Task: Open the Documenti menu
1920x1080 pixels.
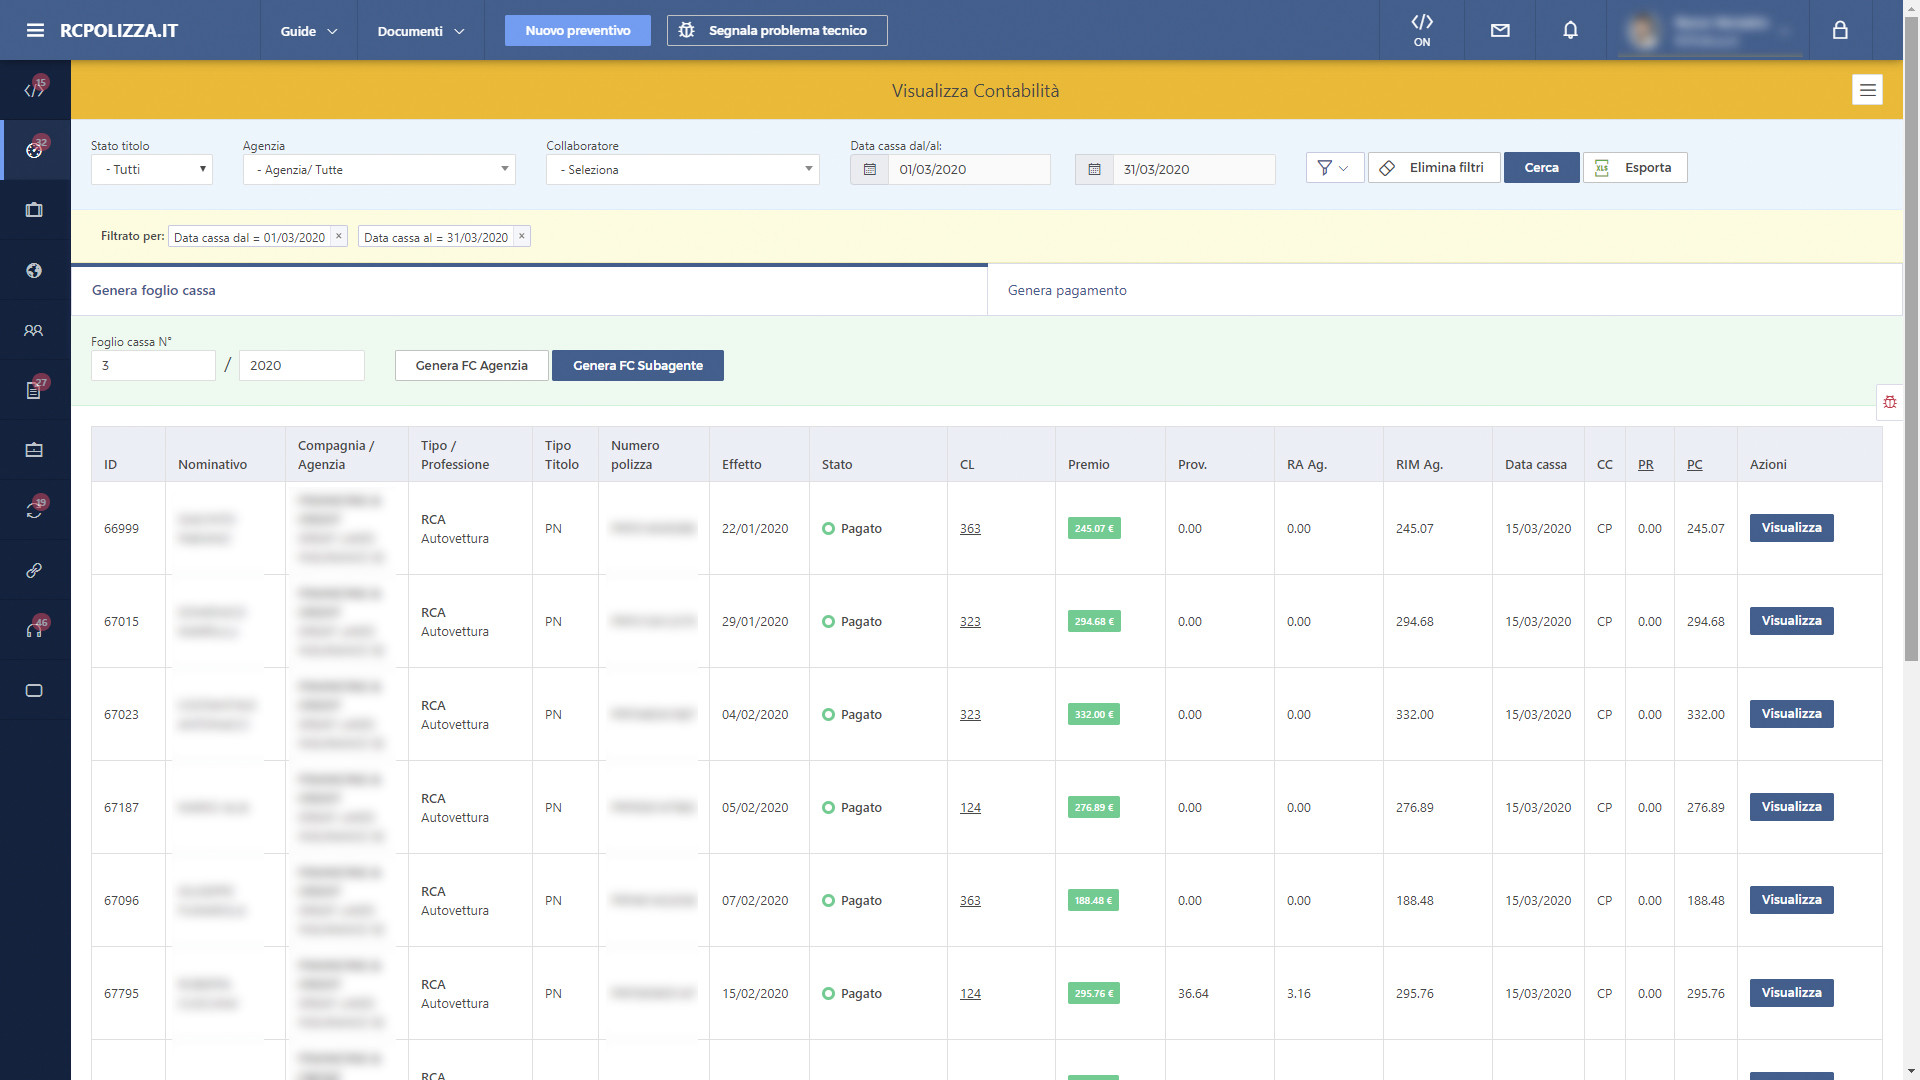Action: [420, 31]
